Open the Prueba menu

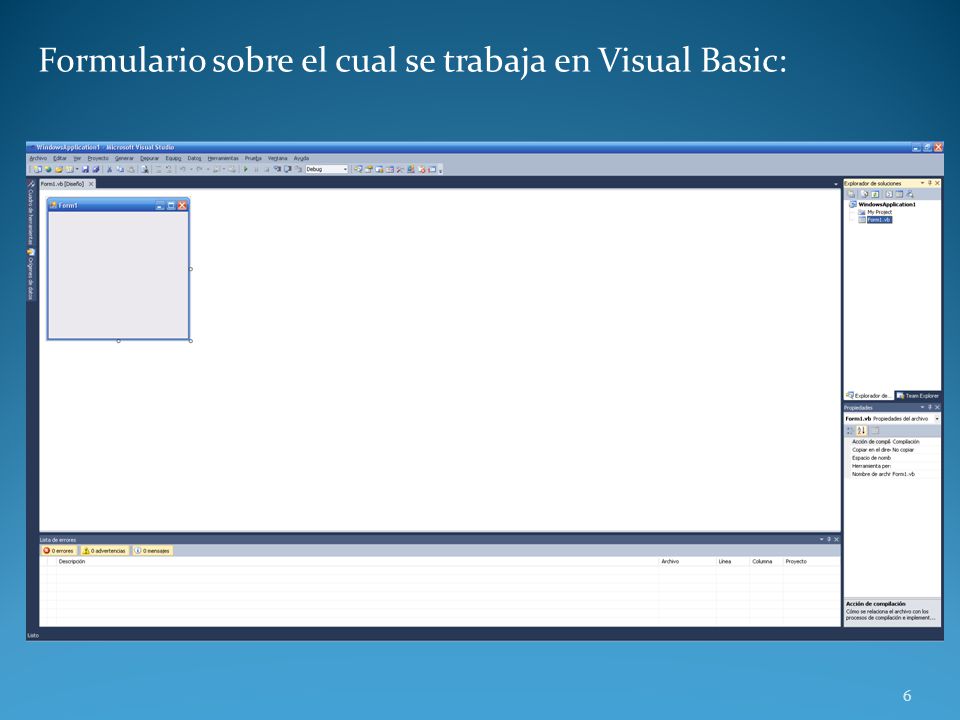pyautogui.click(x=253, y=158)
